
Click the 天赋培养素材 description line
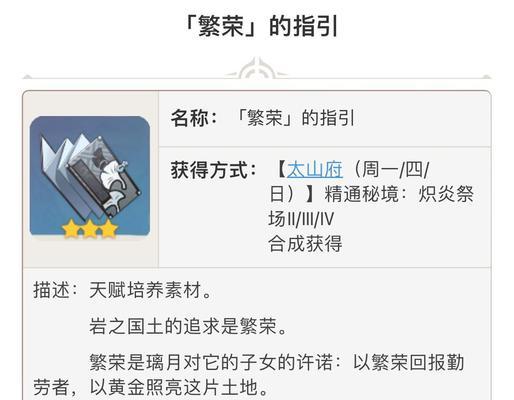(x=150, y=290)
